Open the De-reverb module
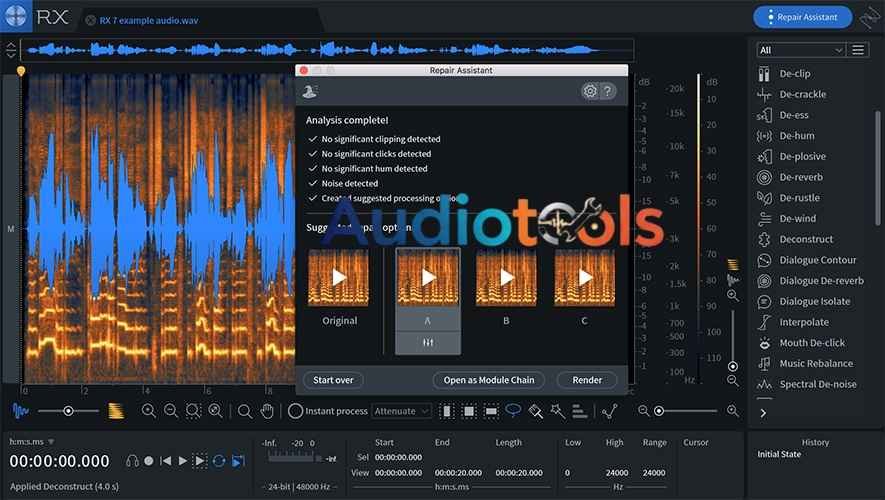This screenshot has height=500, width=885. (801, 177)
